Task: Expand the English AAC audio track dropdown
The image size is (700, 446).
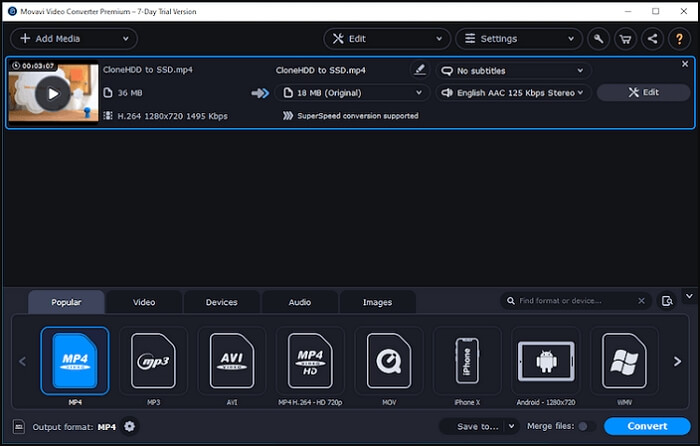Action: [x=514, y=93]
